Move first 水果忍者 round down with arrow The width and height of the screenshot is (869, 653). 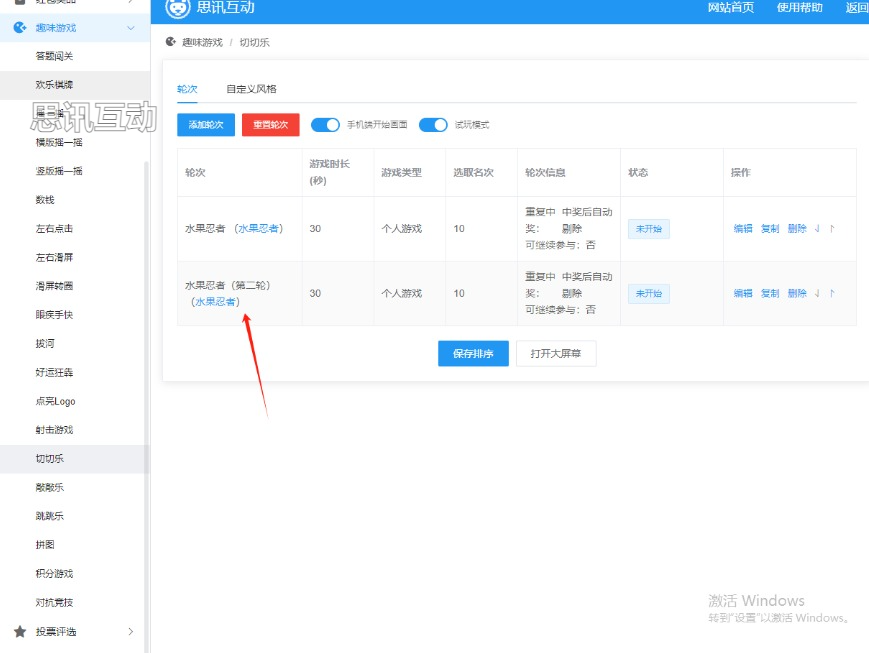click(x=817, y=228)
